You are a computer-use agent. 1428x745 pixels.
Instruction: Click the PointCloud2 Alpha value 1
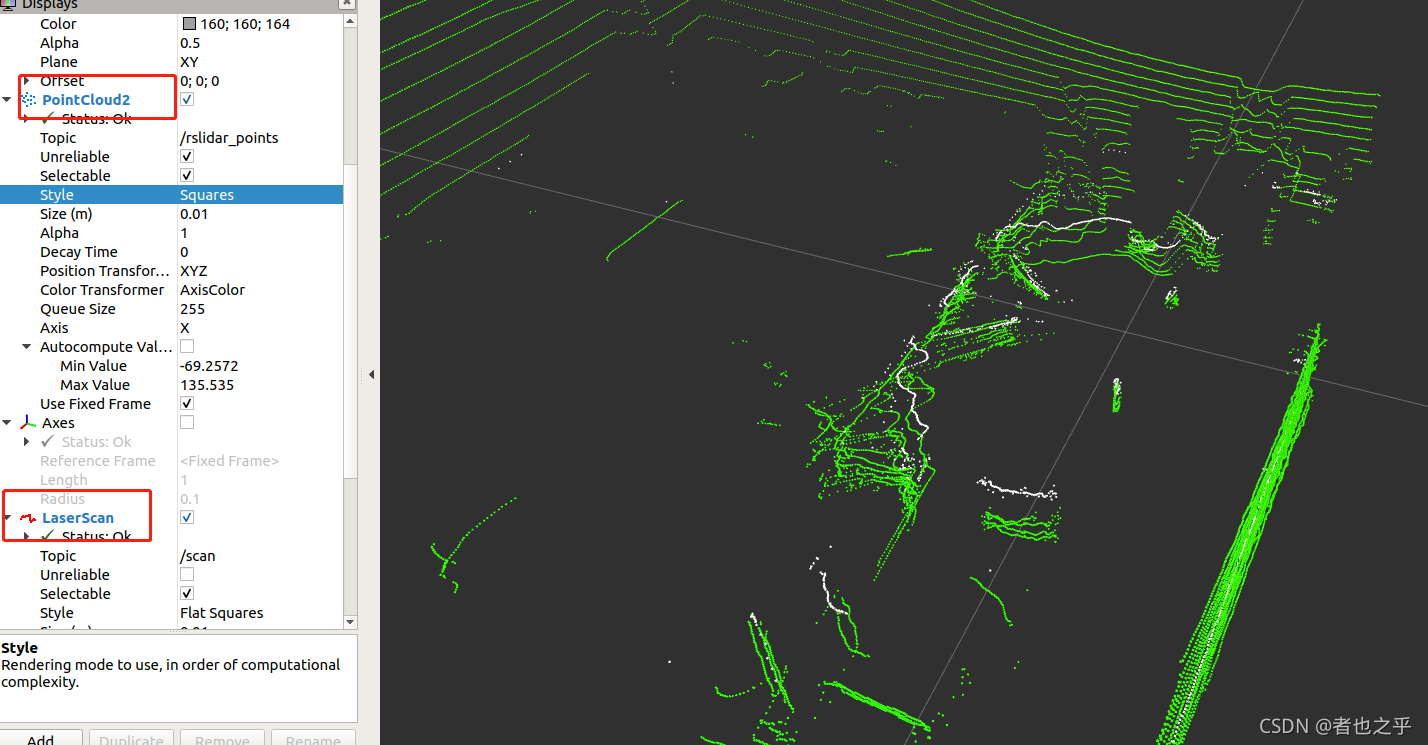pos(184,233)
